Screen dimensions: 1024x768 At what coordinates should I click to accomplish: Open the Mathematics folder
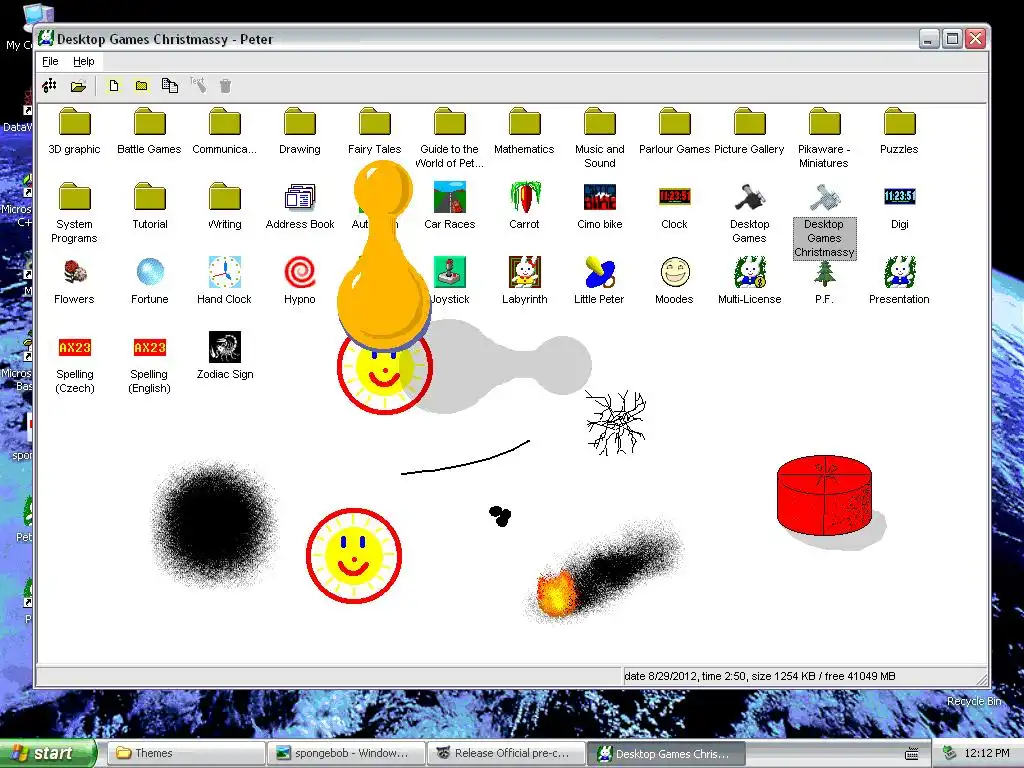pos(524,122)
